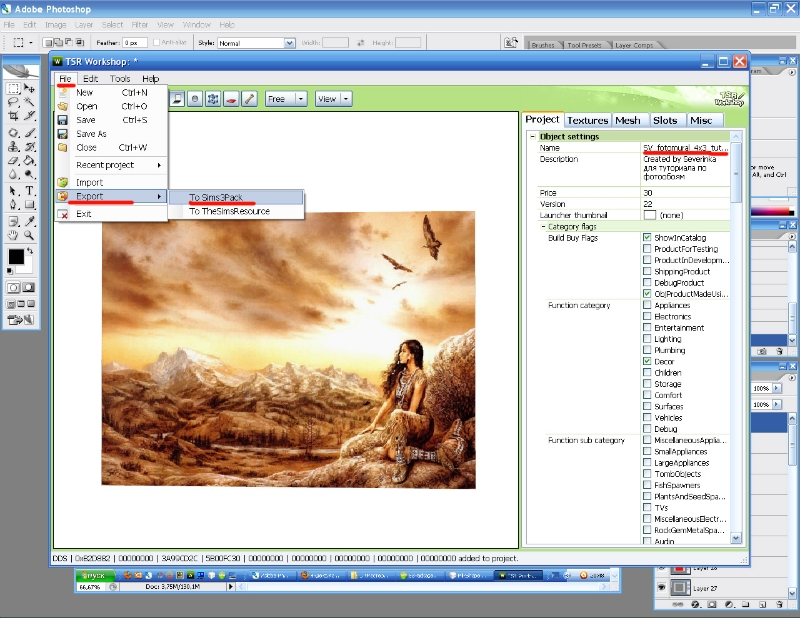The image size is (800, 618).
Task: Enable the ProductForTesting flag
Action: (x=647, y=249)
